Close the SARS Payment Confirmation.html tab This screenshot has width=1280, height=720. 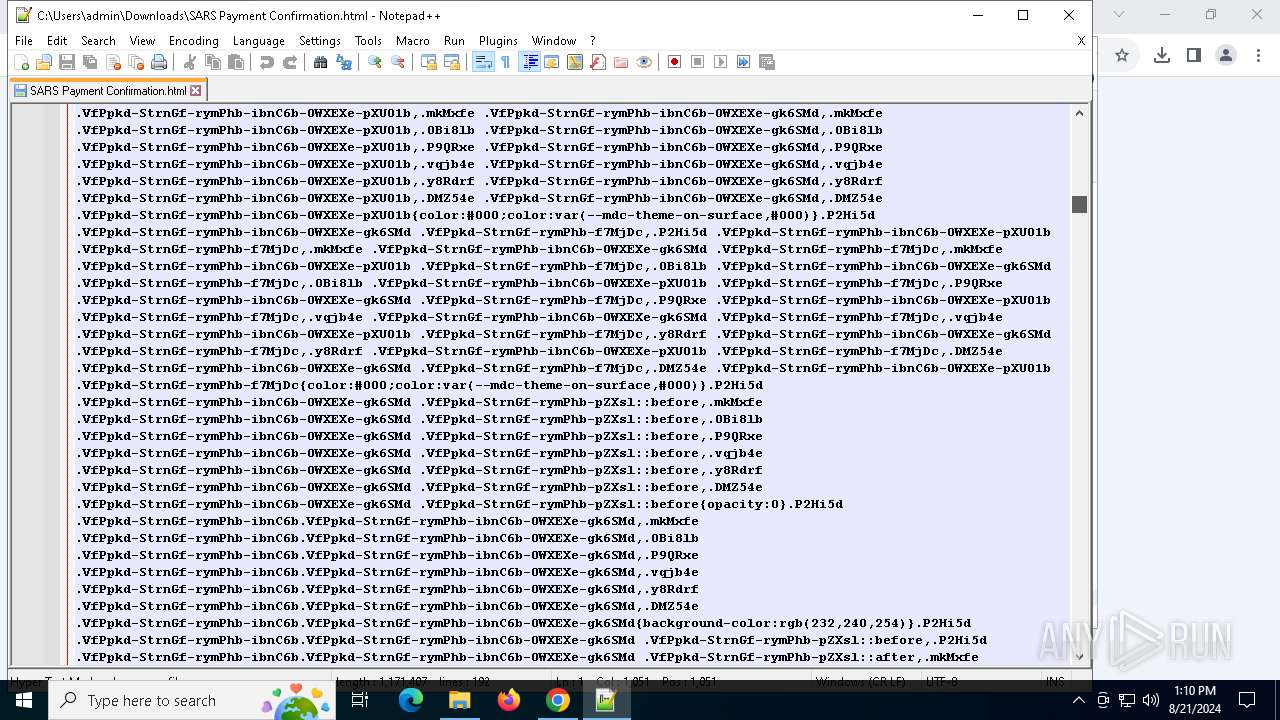(x=196, y=91)
